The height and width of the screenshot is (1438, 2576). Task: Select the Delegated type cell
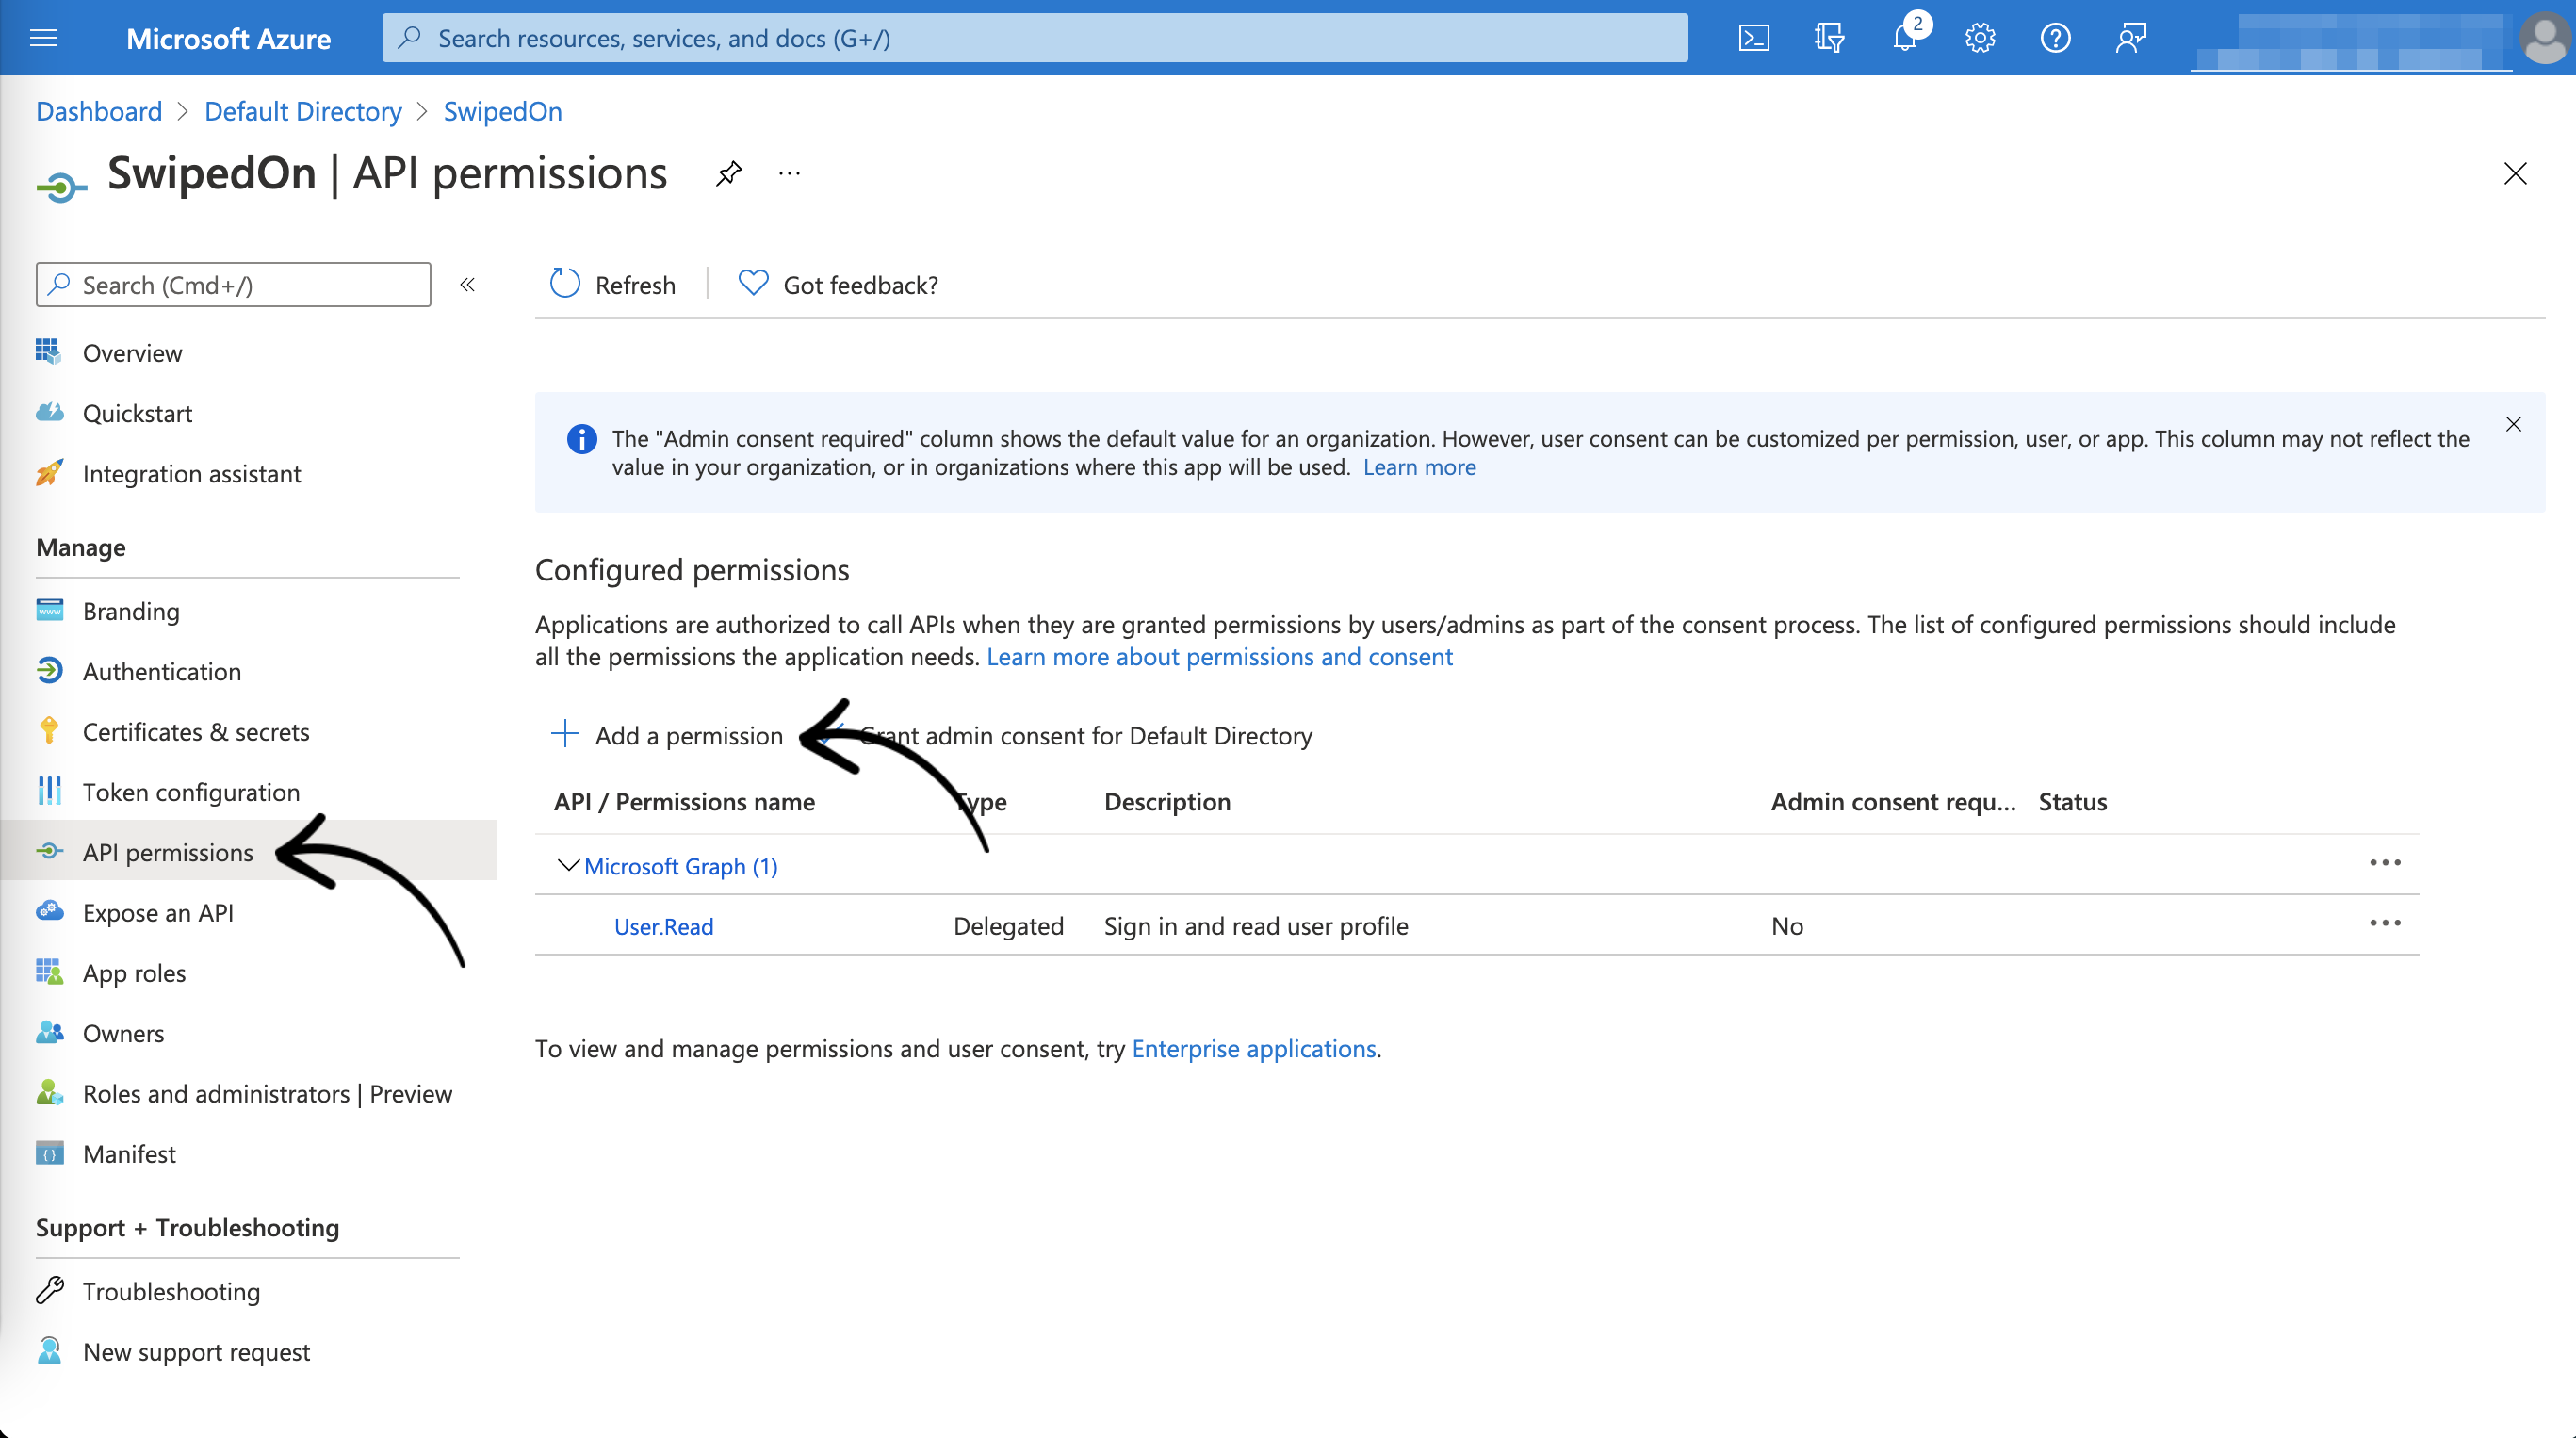point(1008,926)
